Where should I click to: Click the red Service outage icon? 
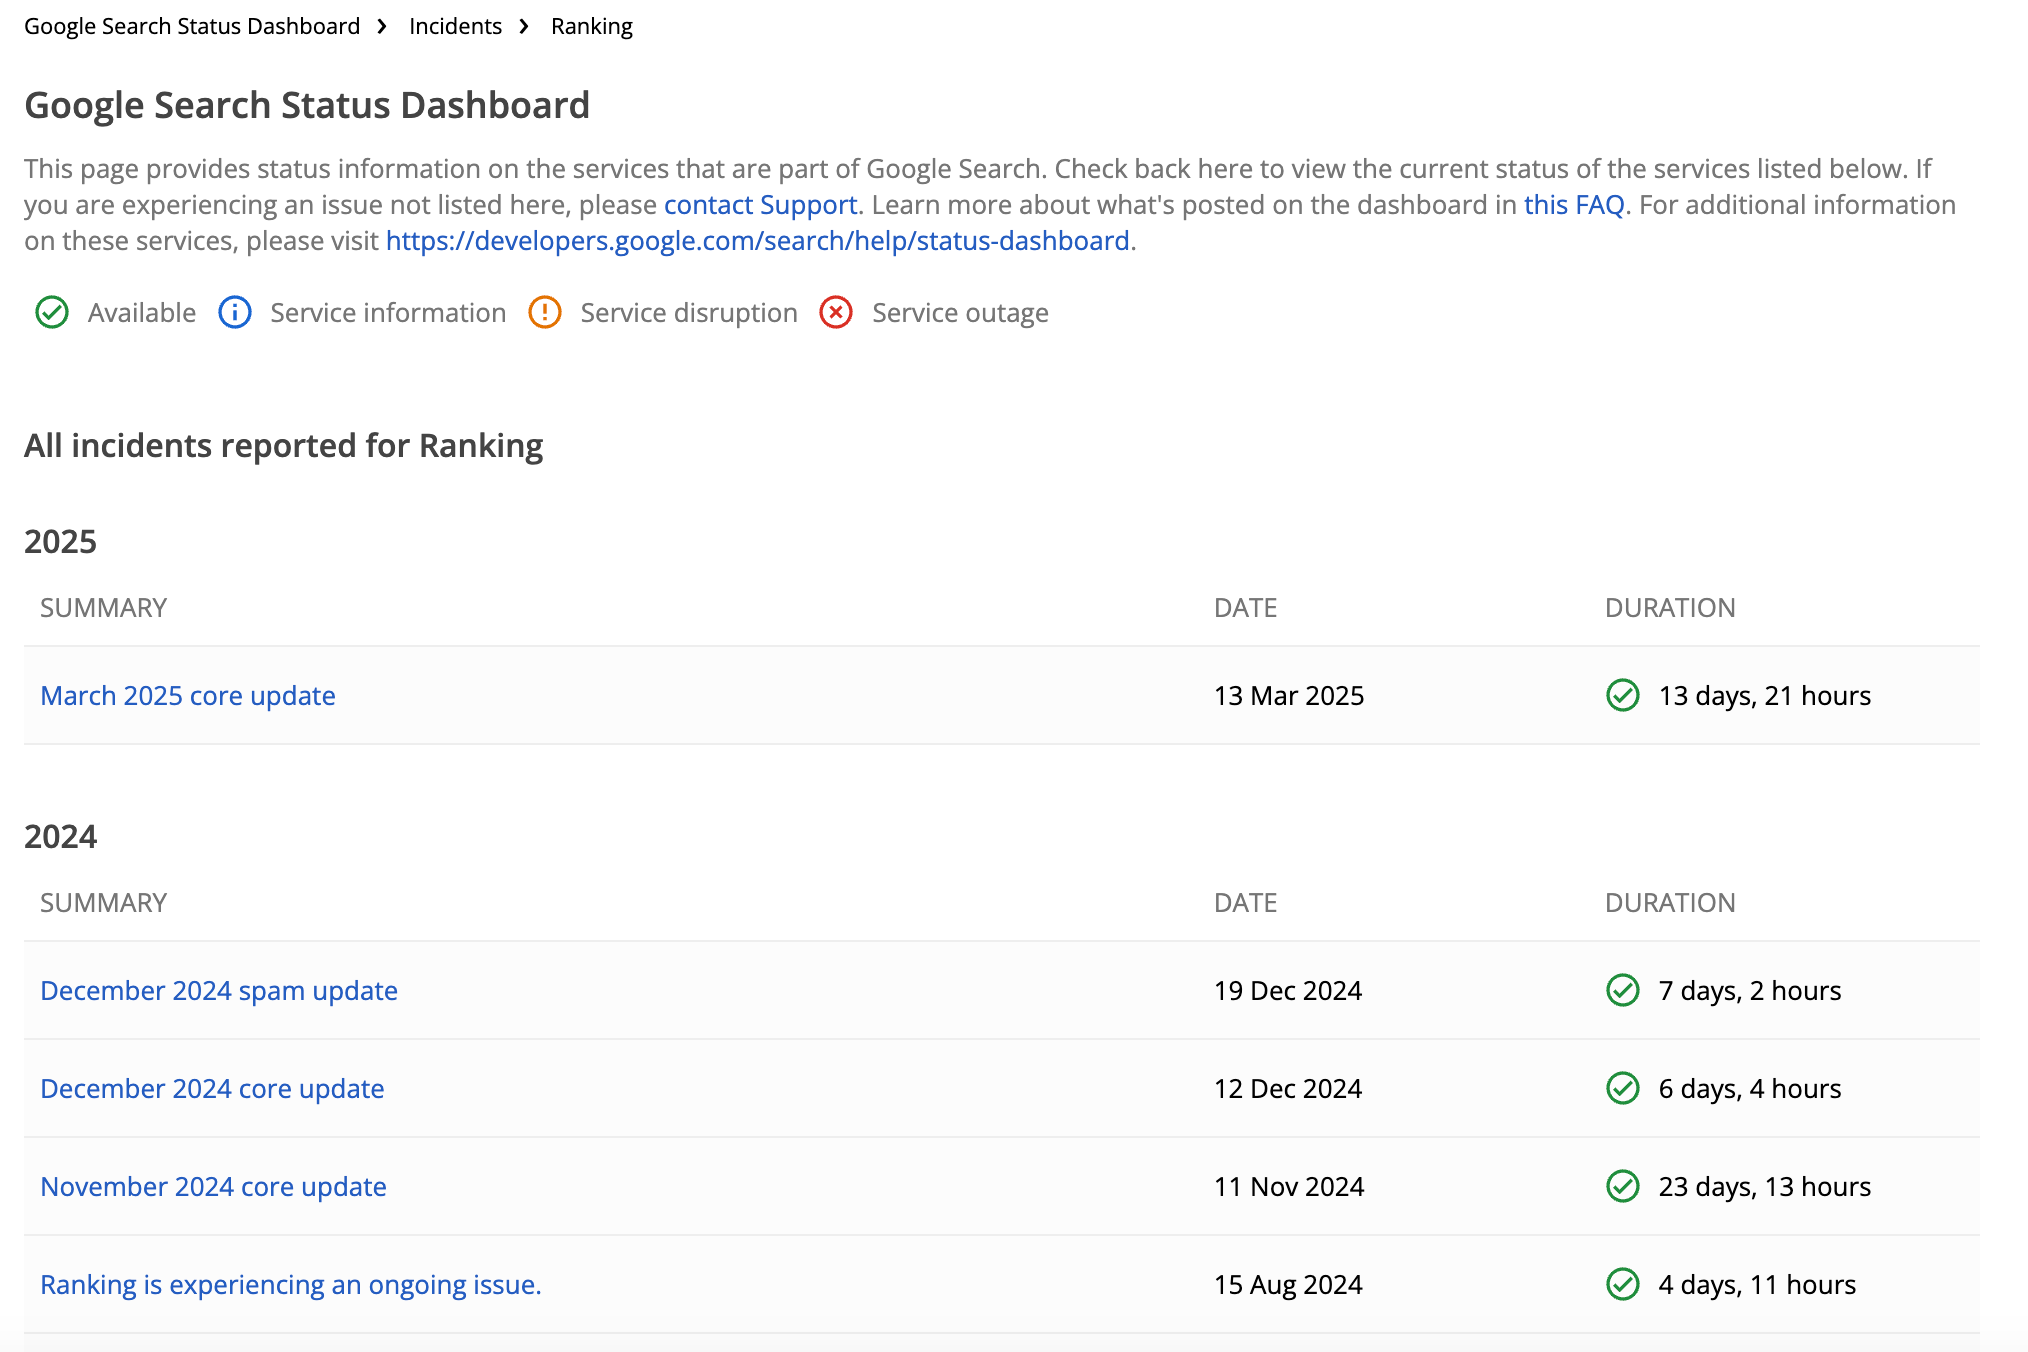click(x=836, y=313)
